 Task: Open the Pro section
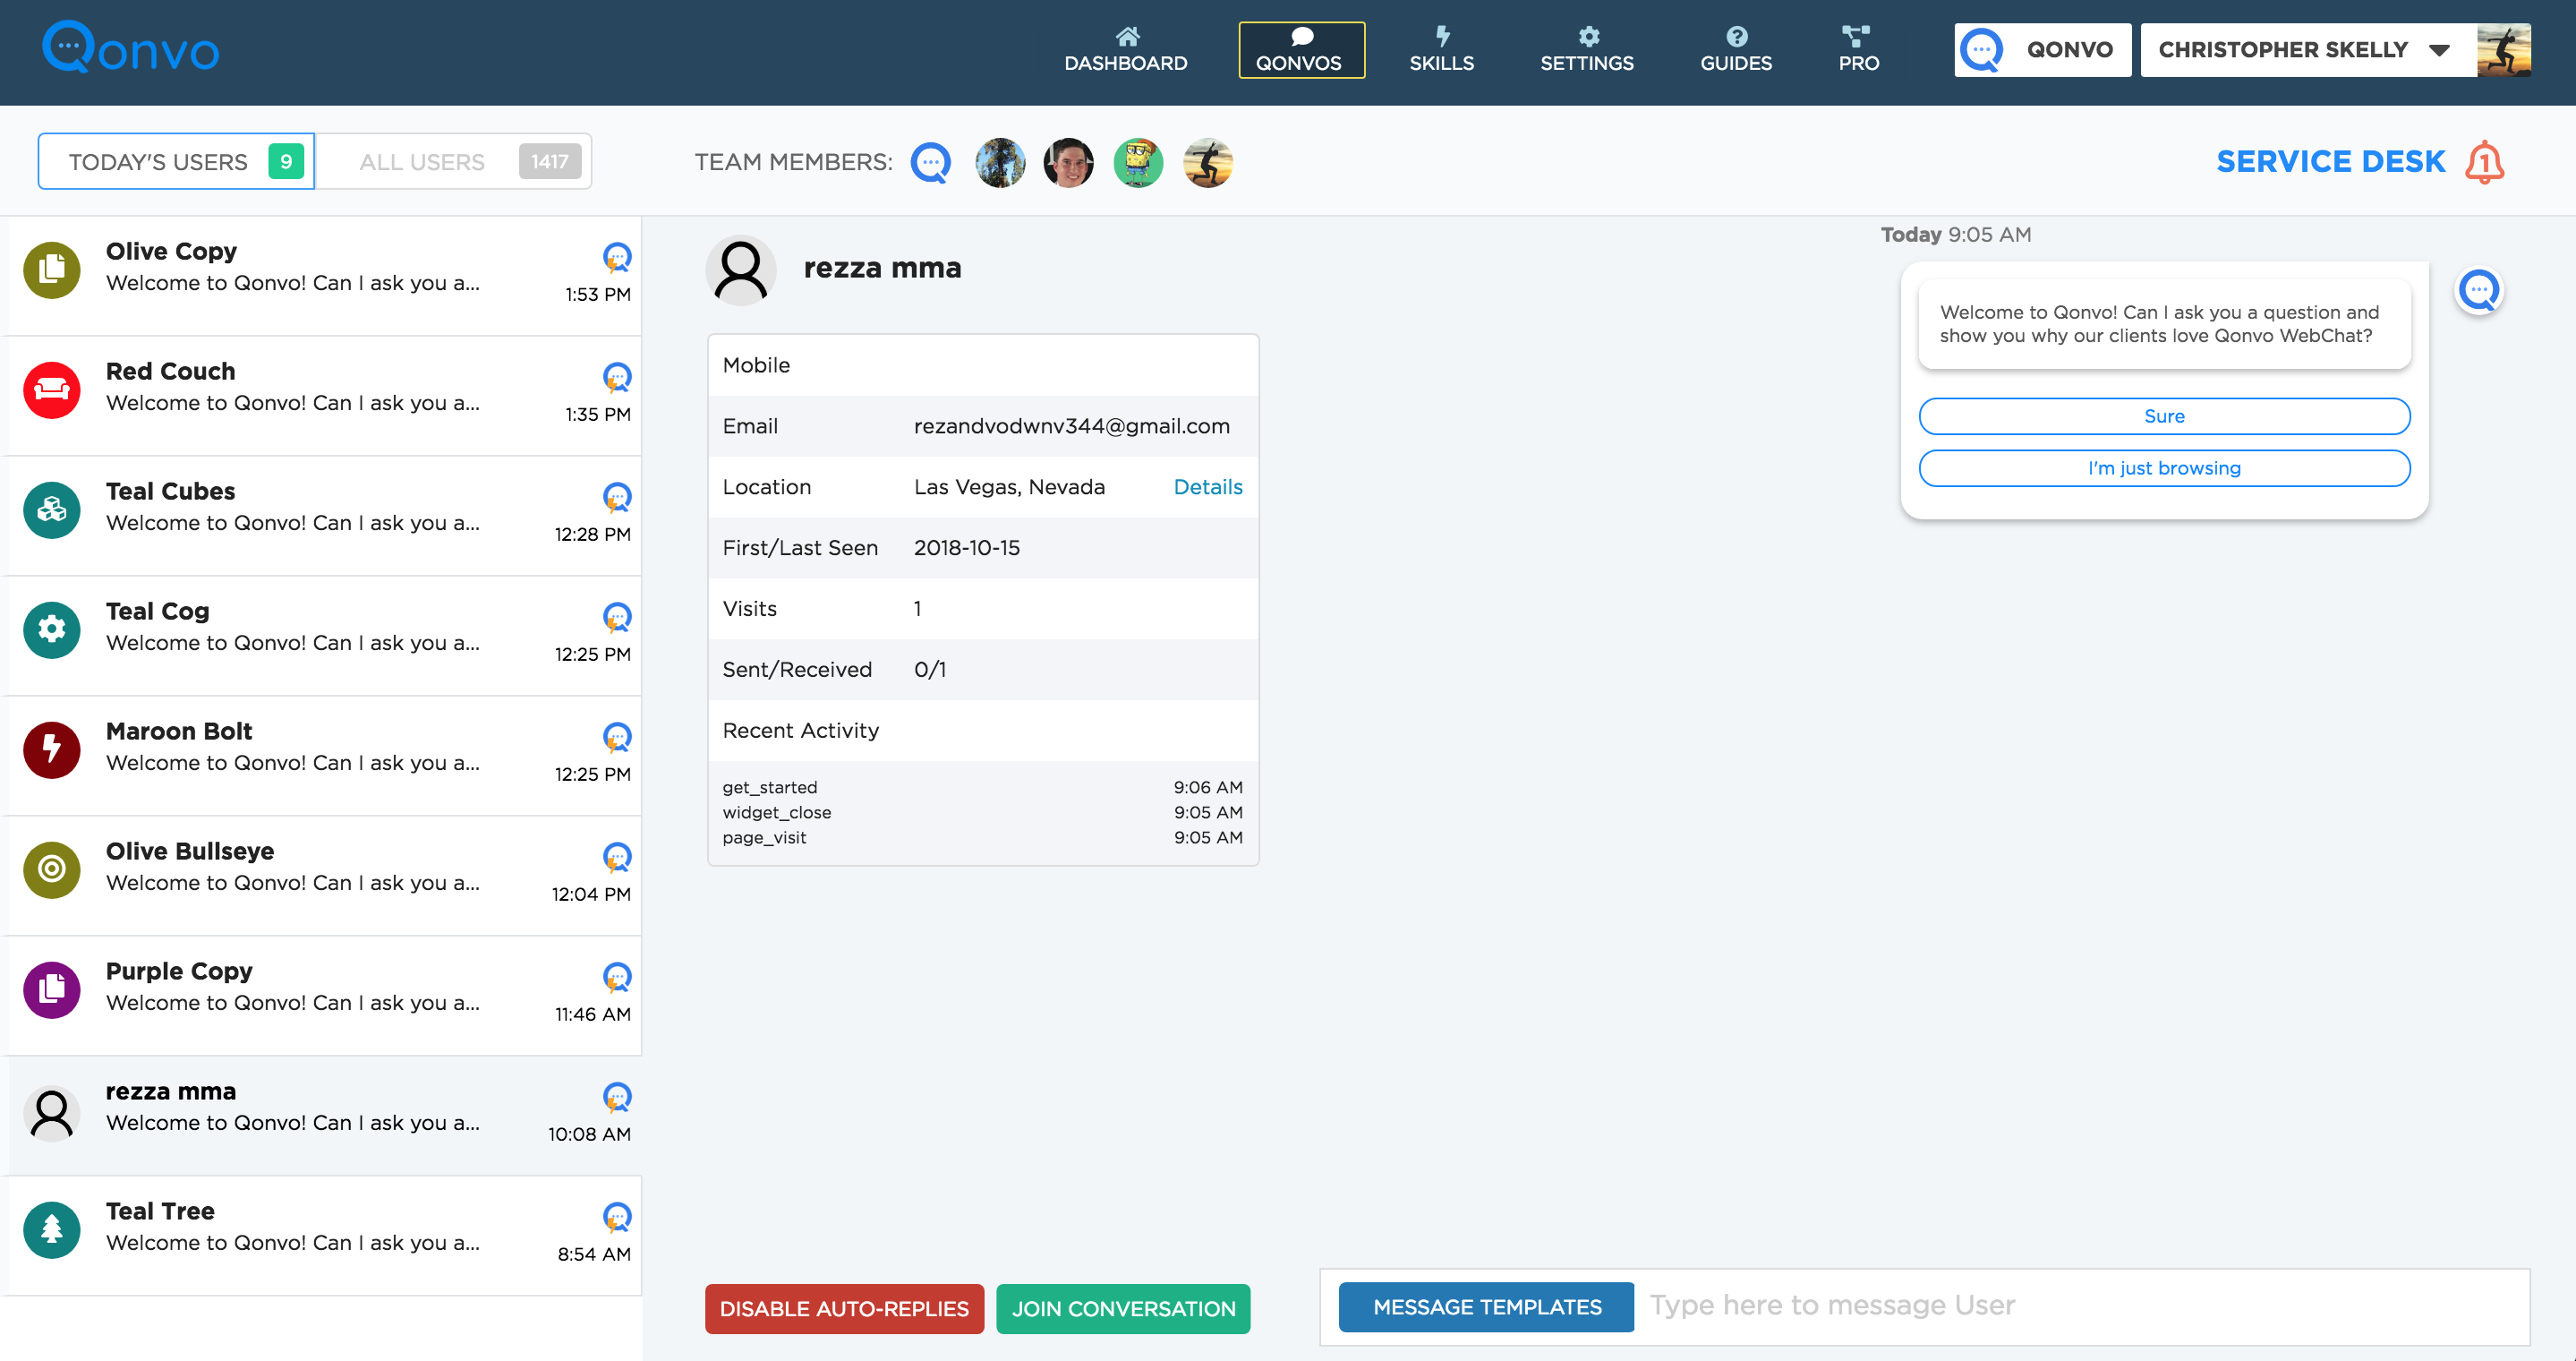[x=1858, y=50]
